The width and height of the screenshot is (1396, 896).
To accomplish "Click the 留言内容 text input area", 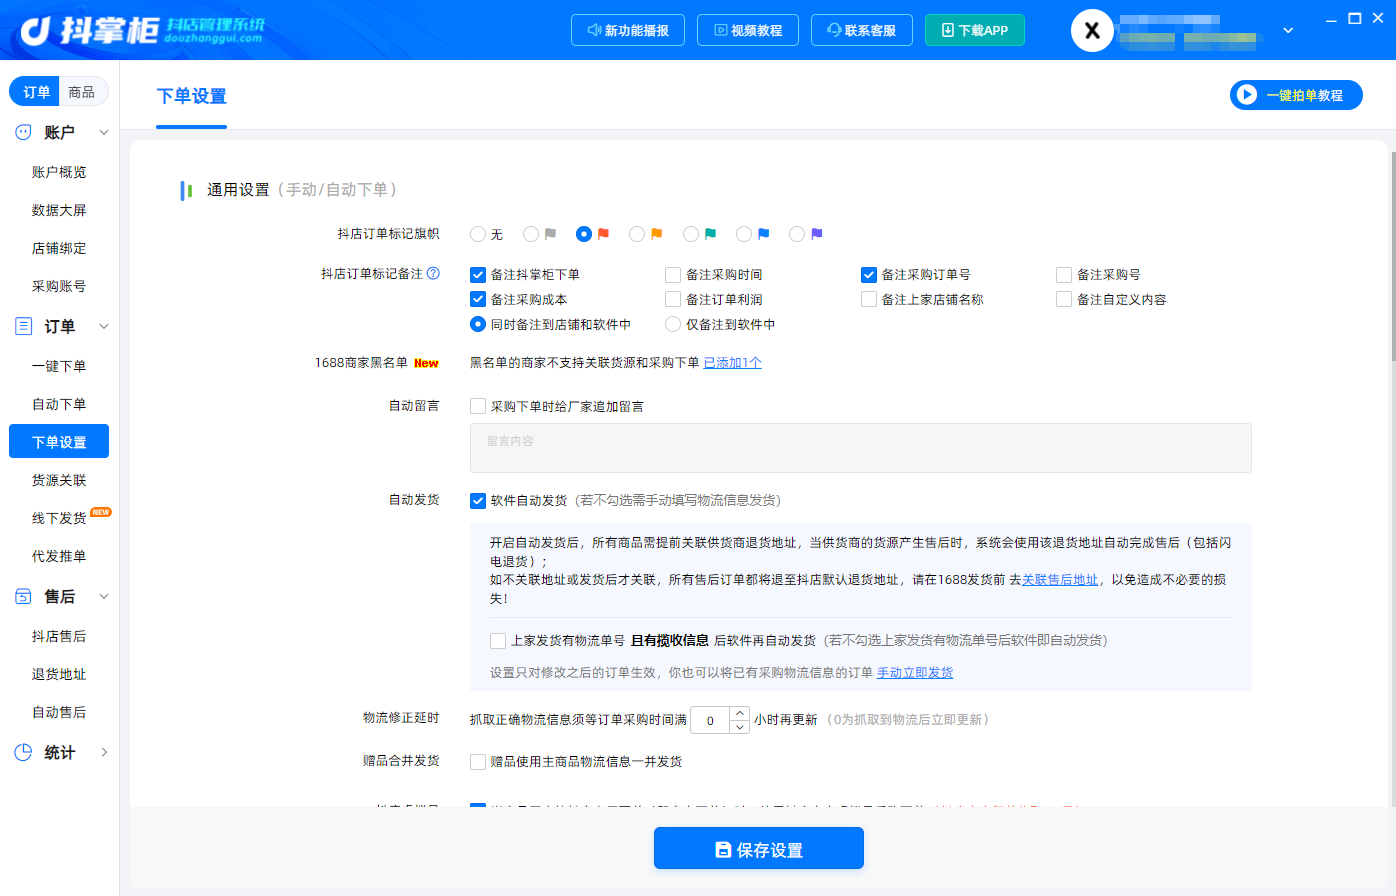I will [x=860, y=447].
